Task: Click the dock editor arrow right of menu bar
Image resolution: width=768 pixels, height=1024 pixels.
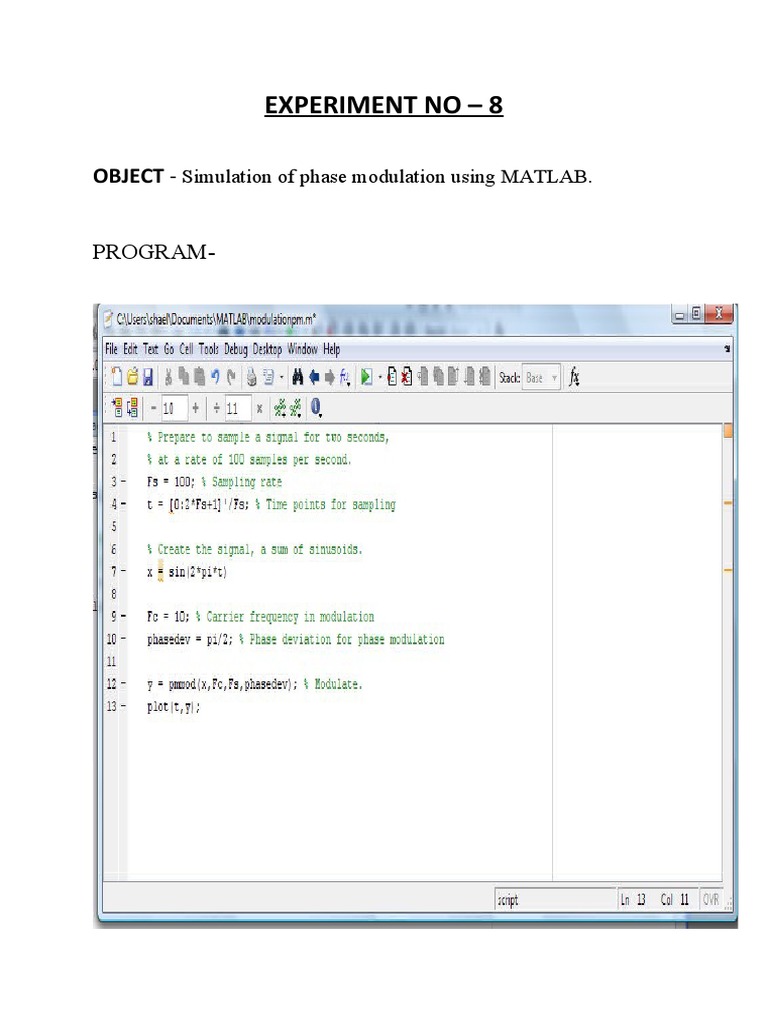Action: (727, 349)
